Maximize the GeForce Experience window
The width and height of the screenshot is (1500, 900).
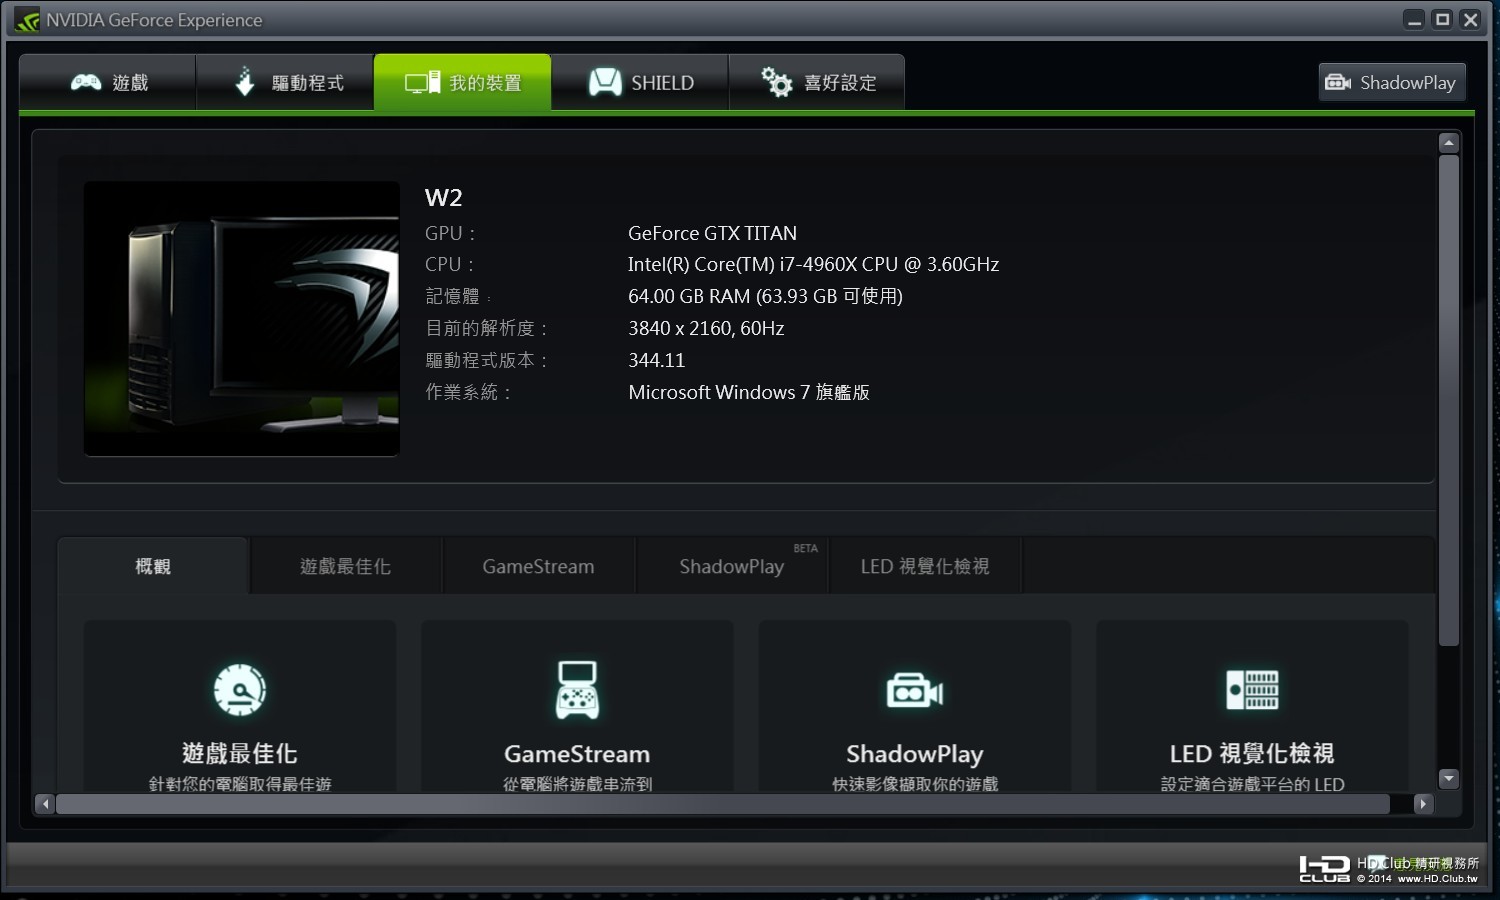pyautogui.click(x=1442, y=20)
